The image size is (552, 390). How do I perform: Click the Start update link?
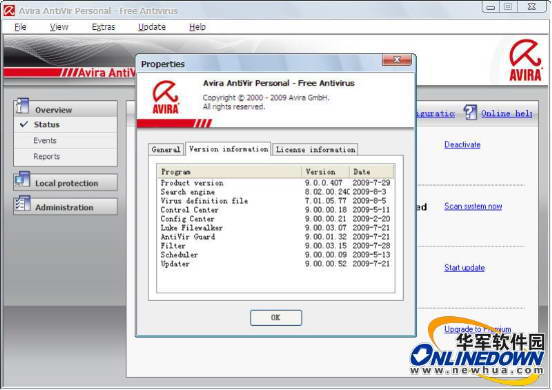(x=464, y=268)
